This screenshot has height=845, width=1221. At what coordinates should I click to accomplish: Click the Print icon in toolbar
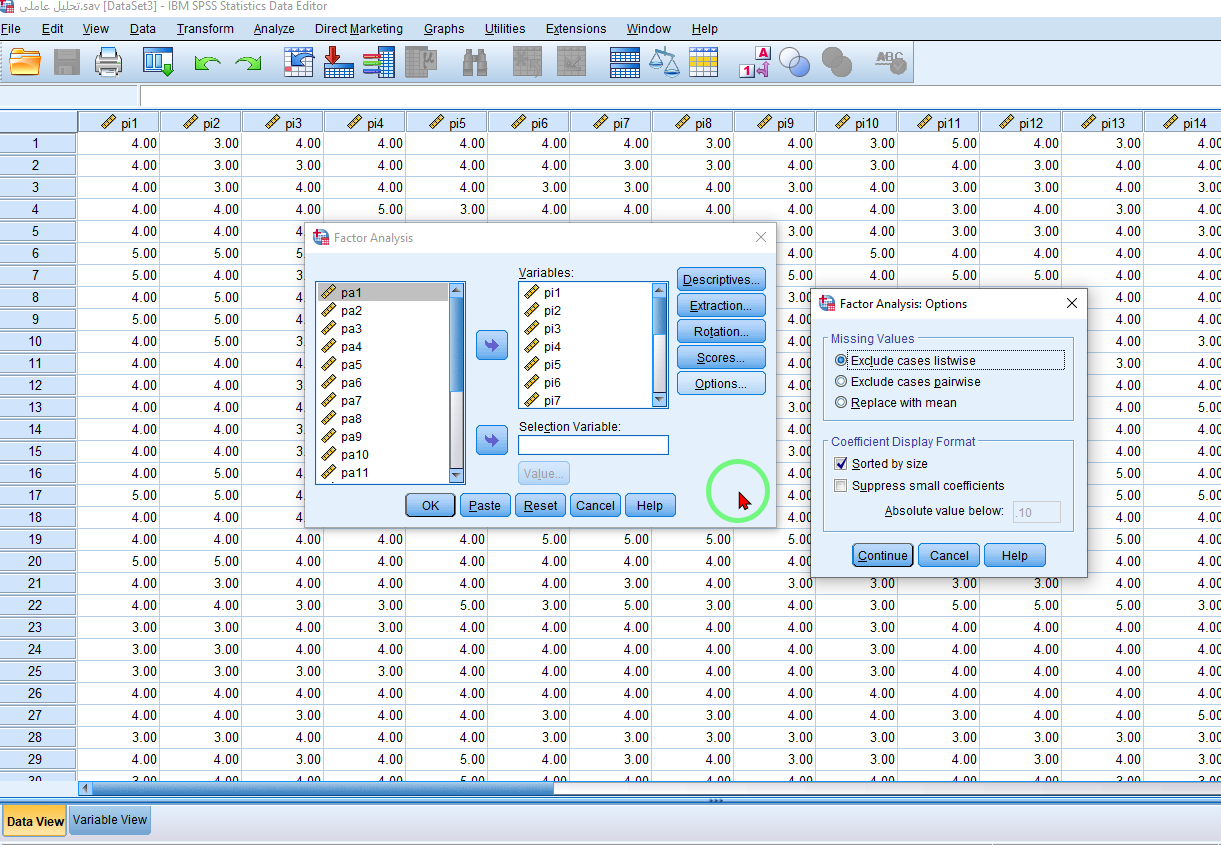(108, 63)
